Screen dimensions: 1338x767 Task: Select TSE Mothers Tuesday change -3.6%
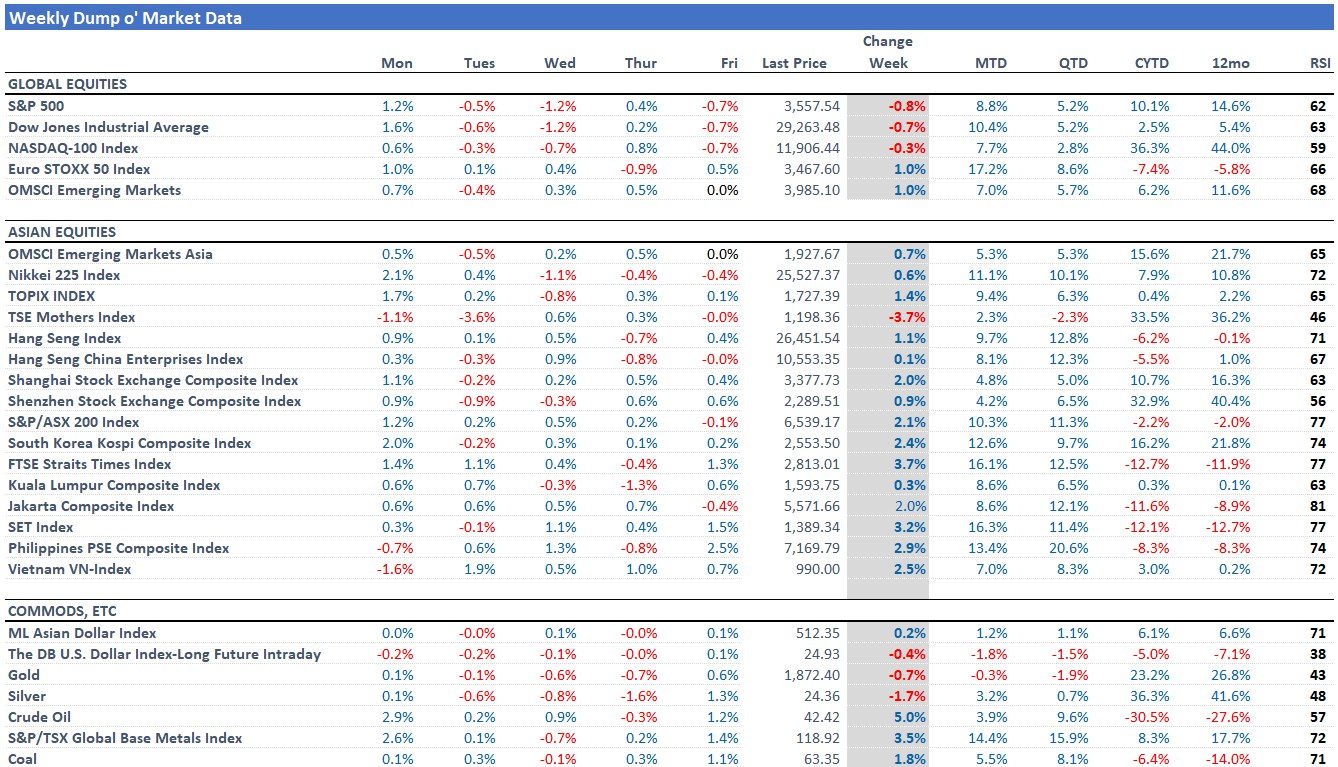click(477, 317)
